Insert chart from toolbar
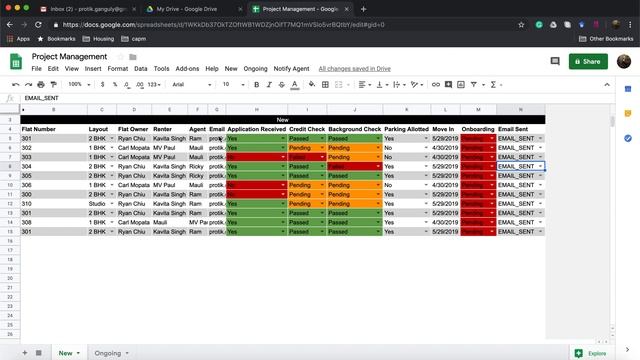This screenshot has width=640, height=360. tap(461, 84)
